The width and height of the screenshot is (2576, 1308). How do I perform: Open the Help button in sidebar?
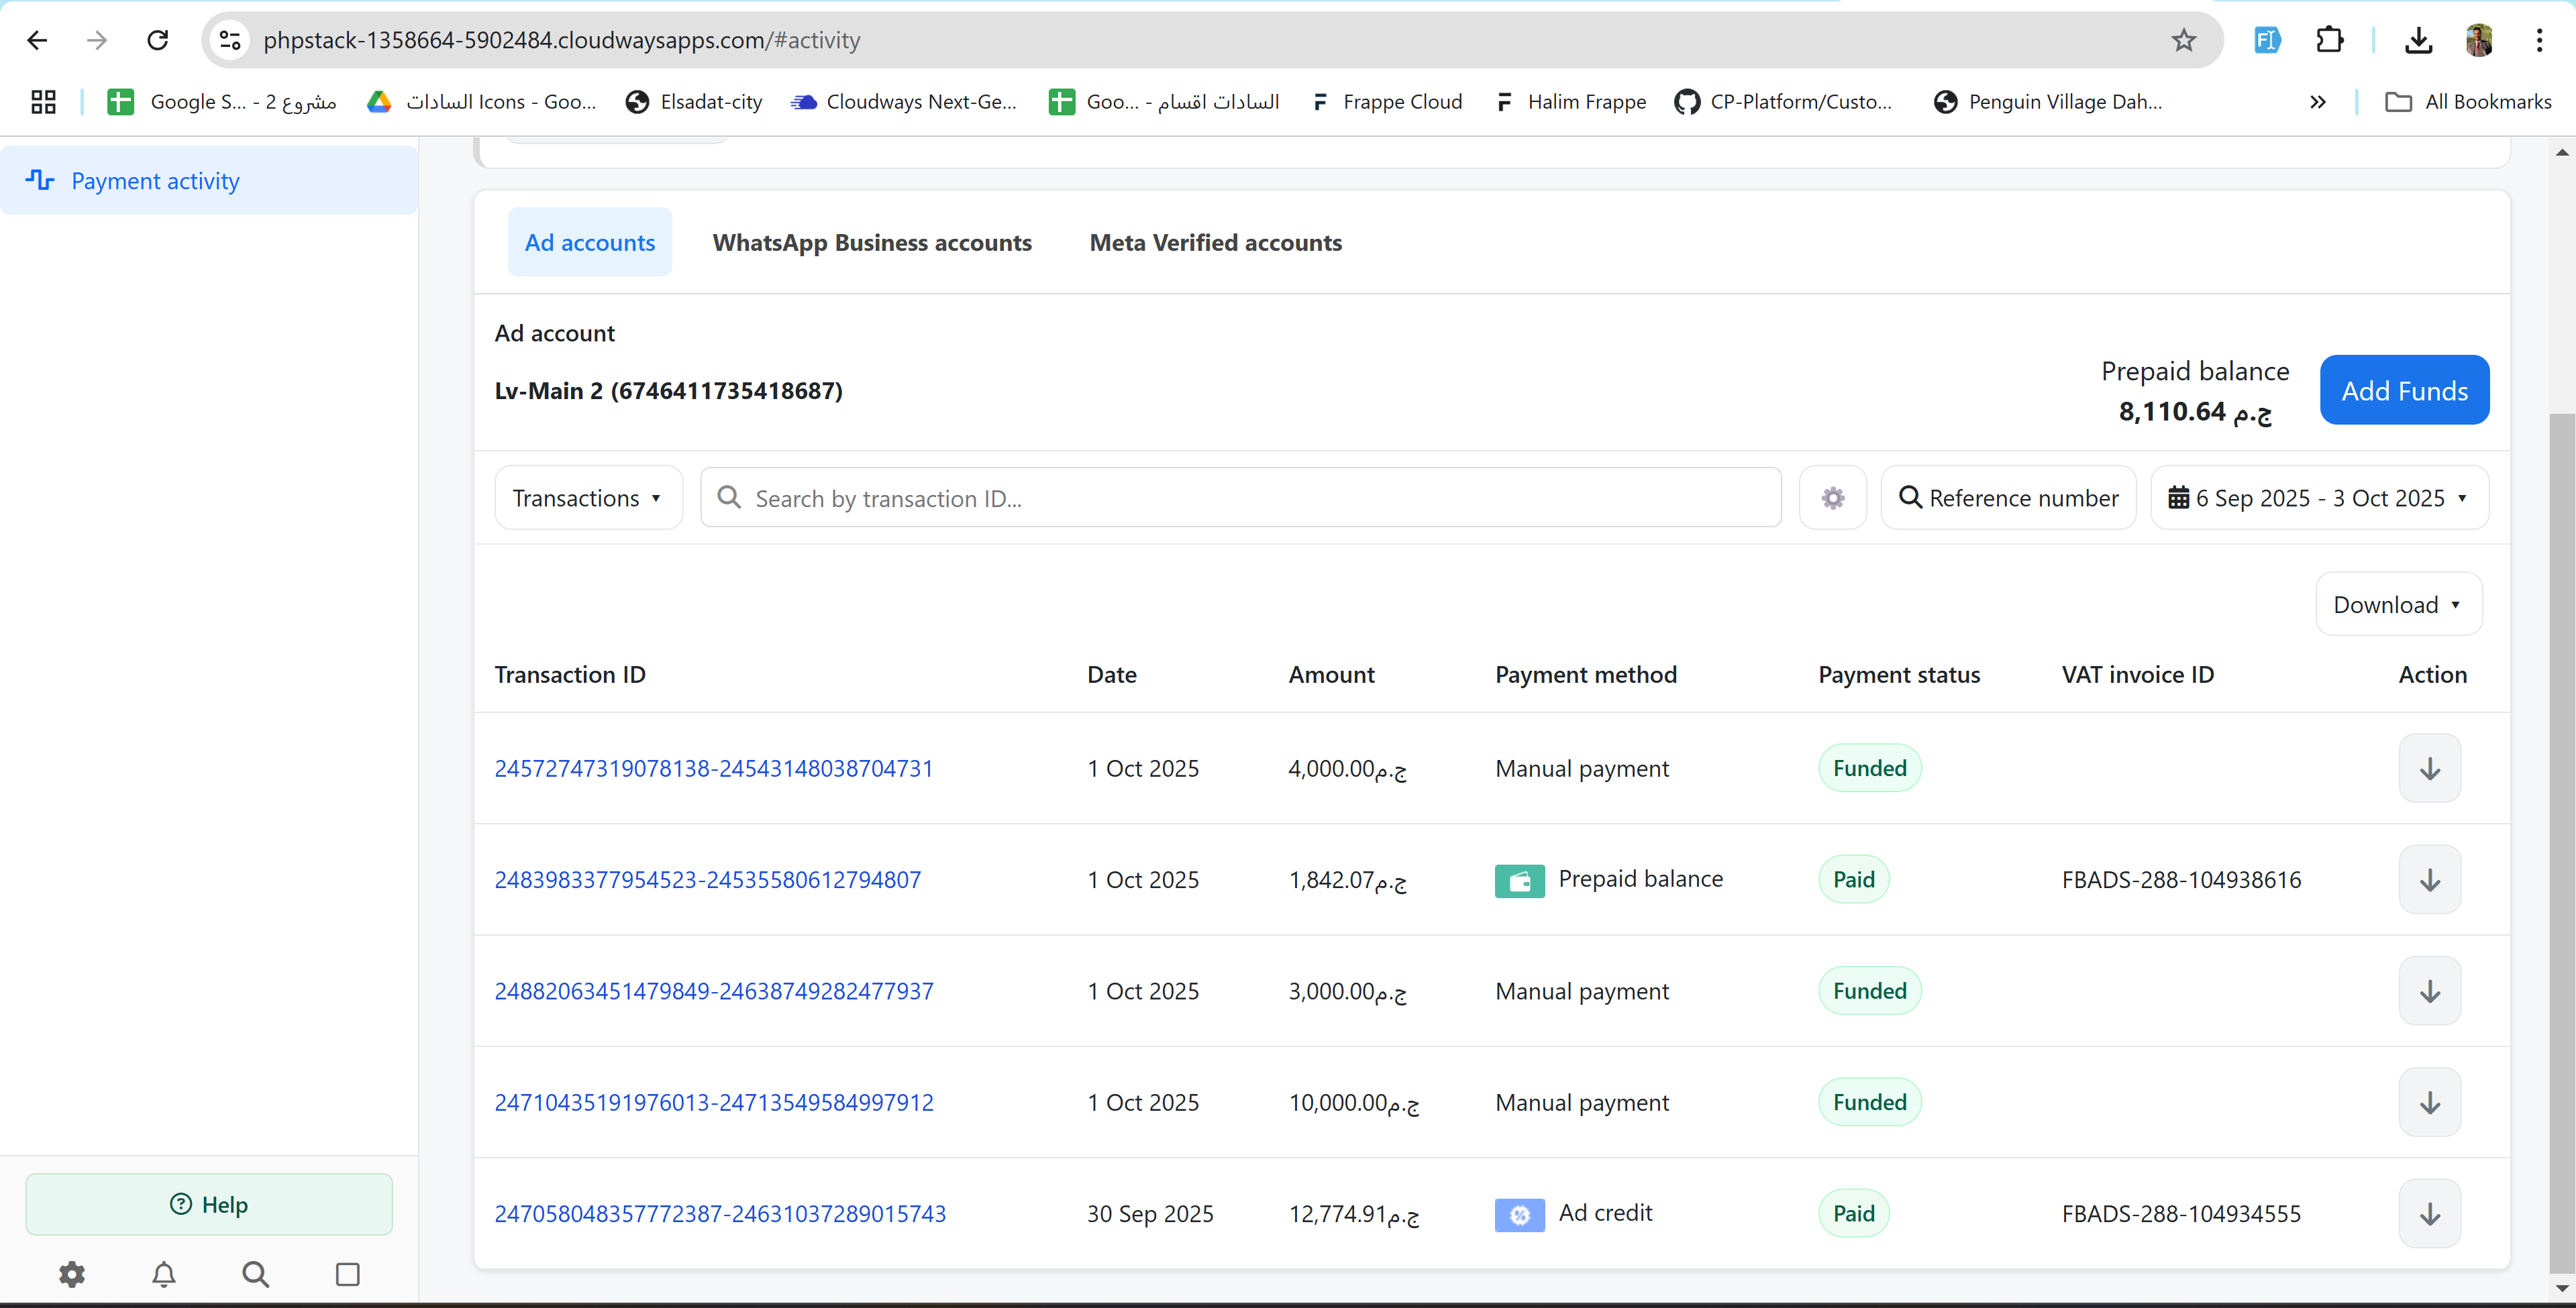(209, 1205)
